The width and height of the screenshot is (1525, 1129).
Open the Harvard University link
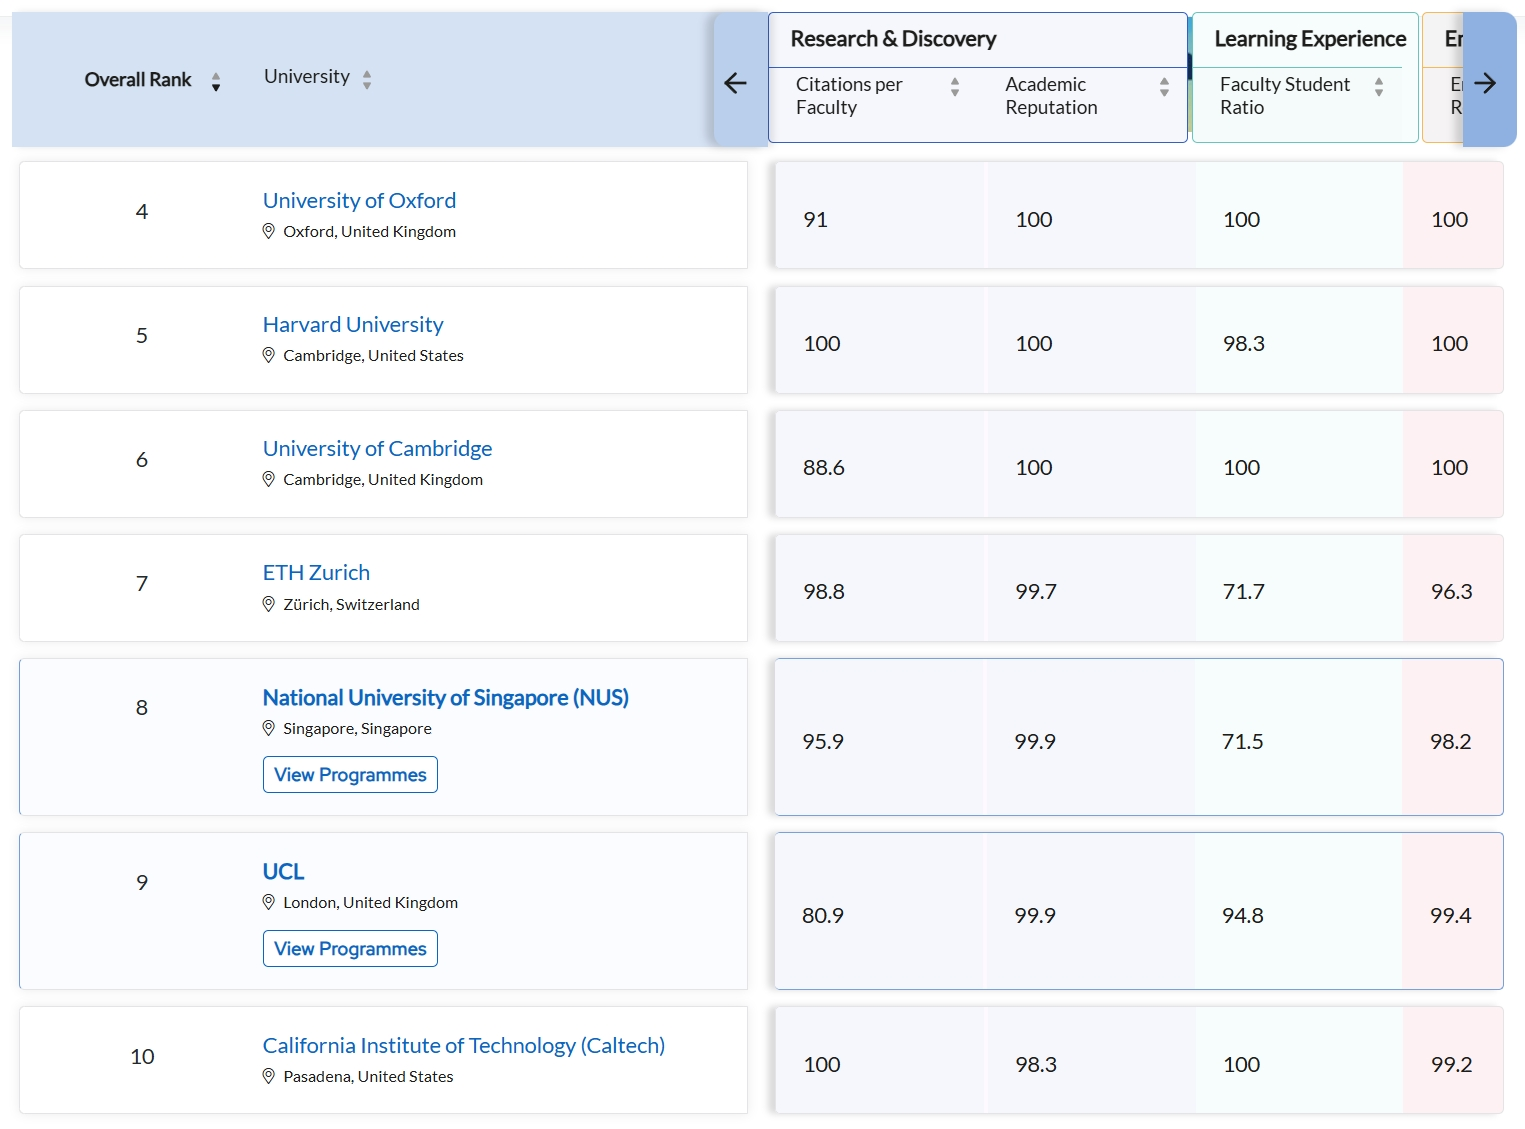[x=353, y=324]
